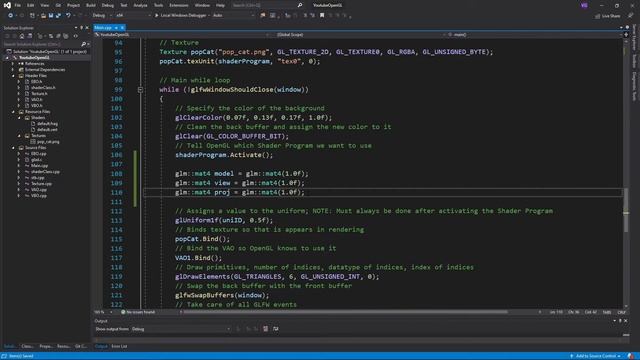The image size is (640, 360).
Task: Click the preview selected items icon in Solution Explorer
Action: 76,36
